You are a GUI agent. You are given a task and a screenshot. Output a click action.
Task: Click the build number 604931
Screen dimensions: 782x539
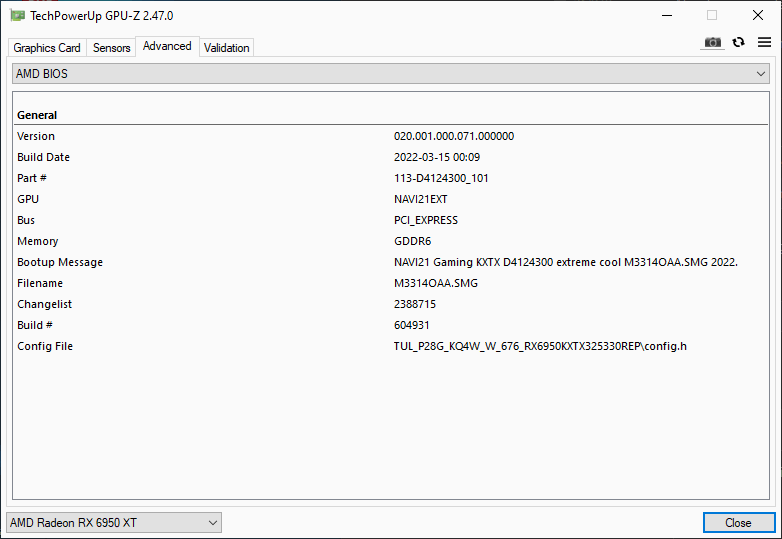click(x=411, y=325)
